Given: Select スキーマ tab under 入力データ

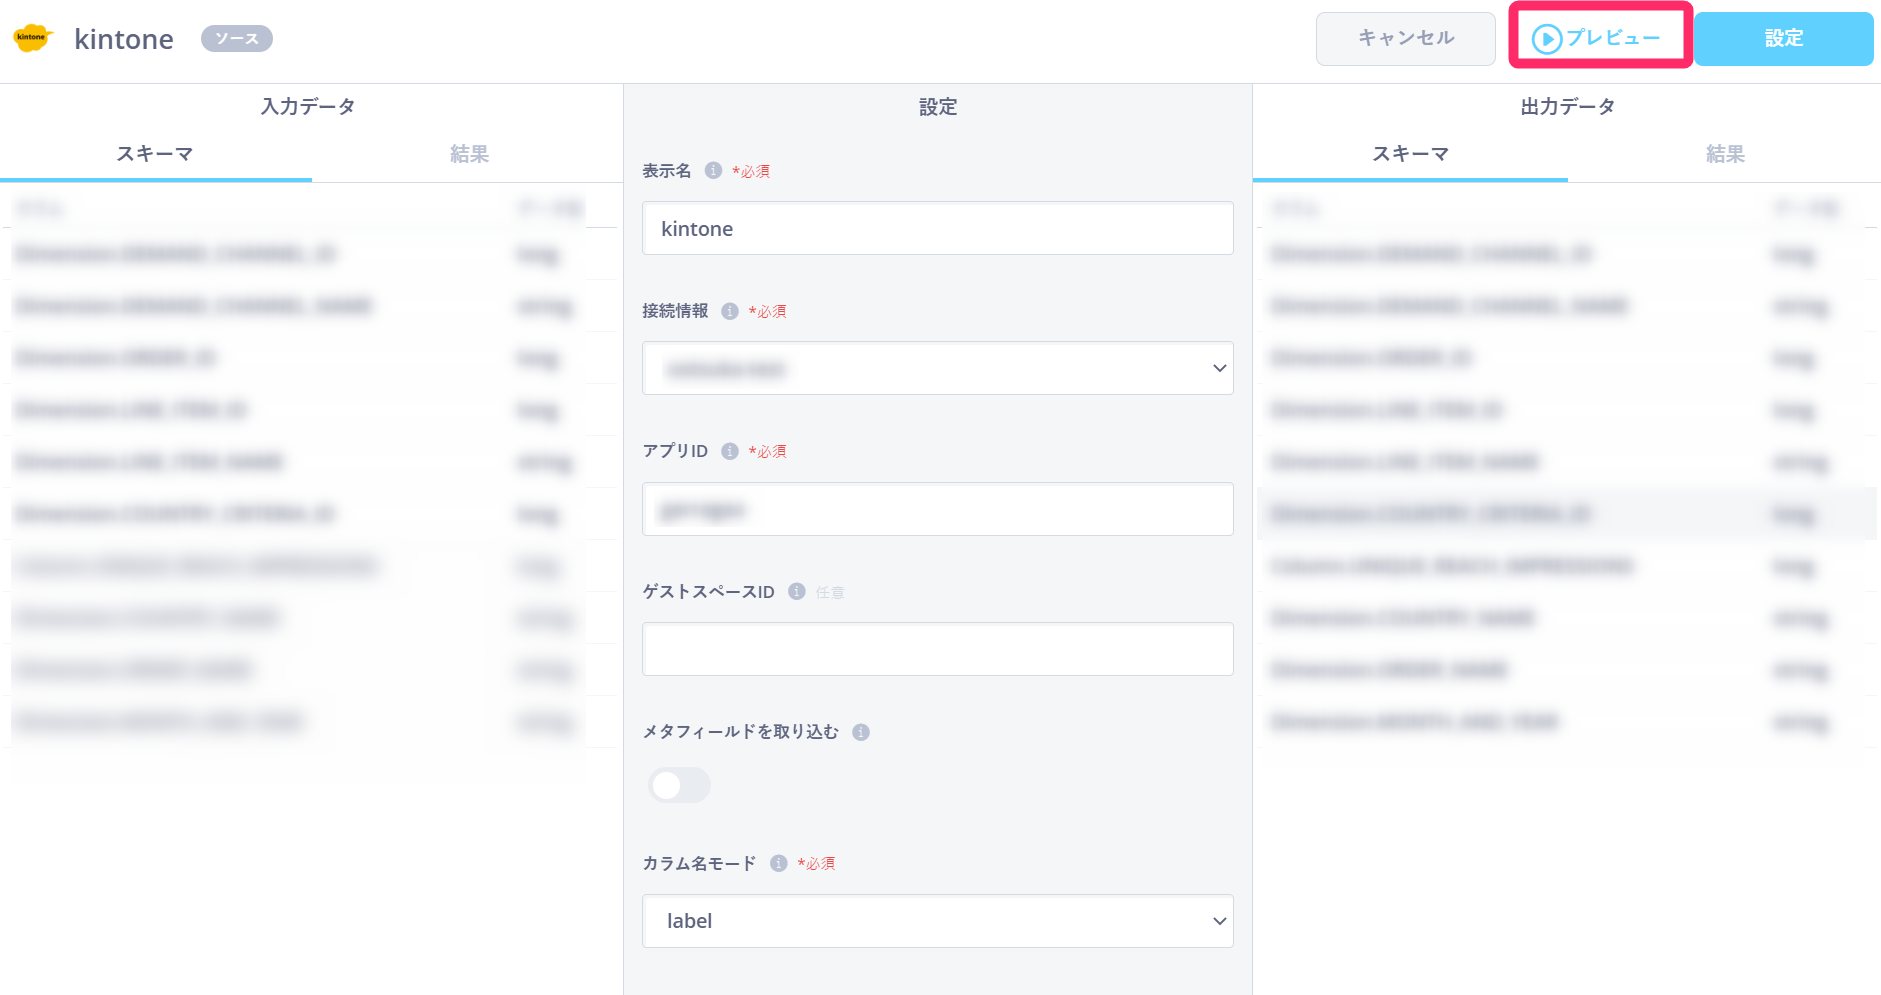Looking at the screenshot, I should pos(155,154).
